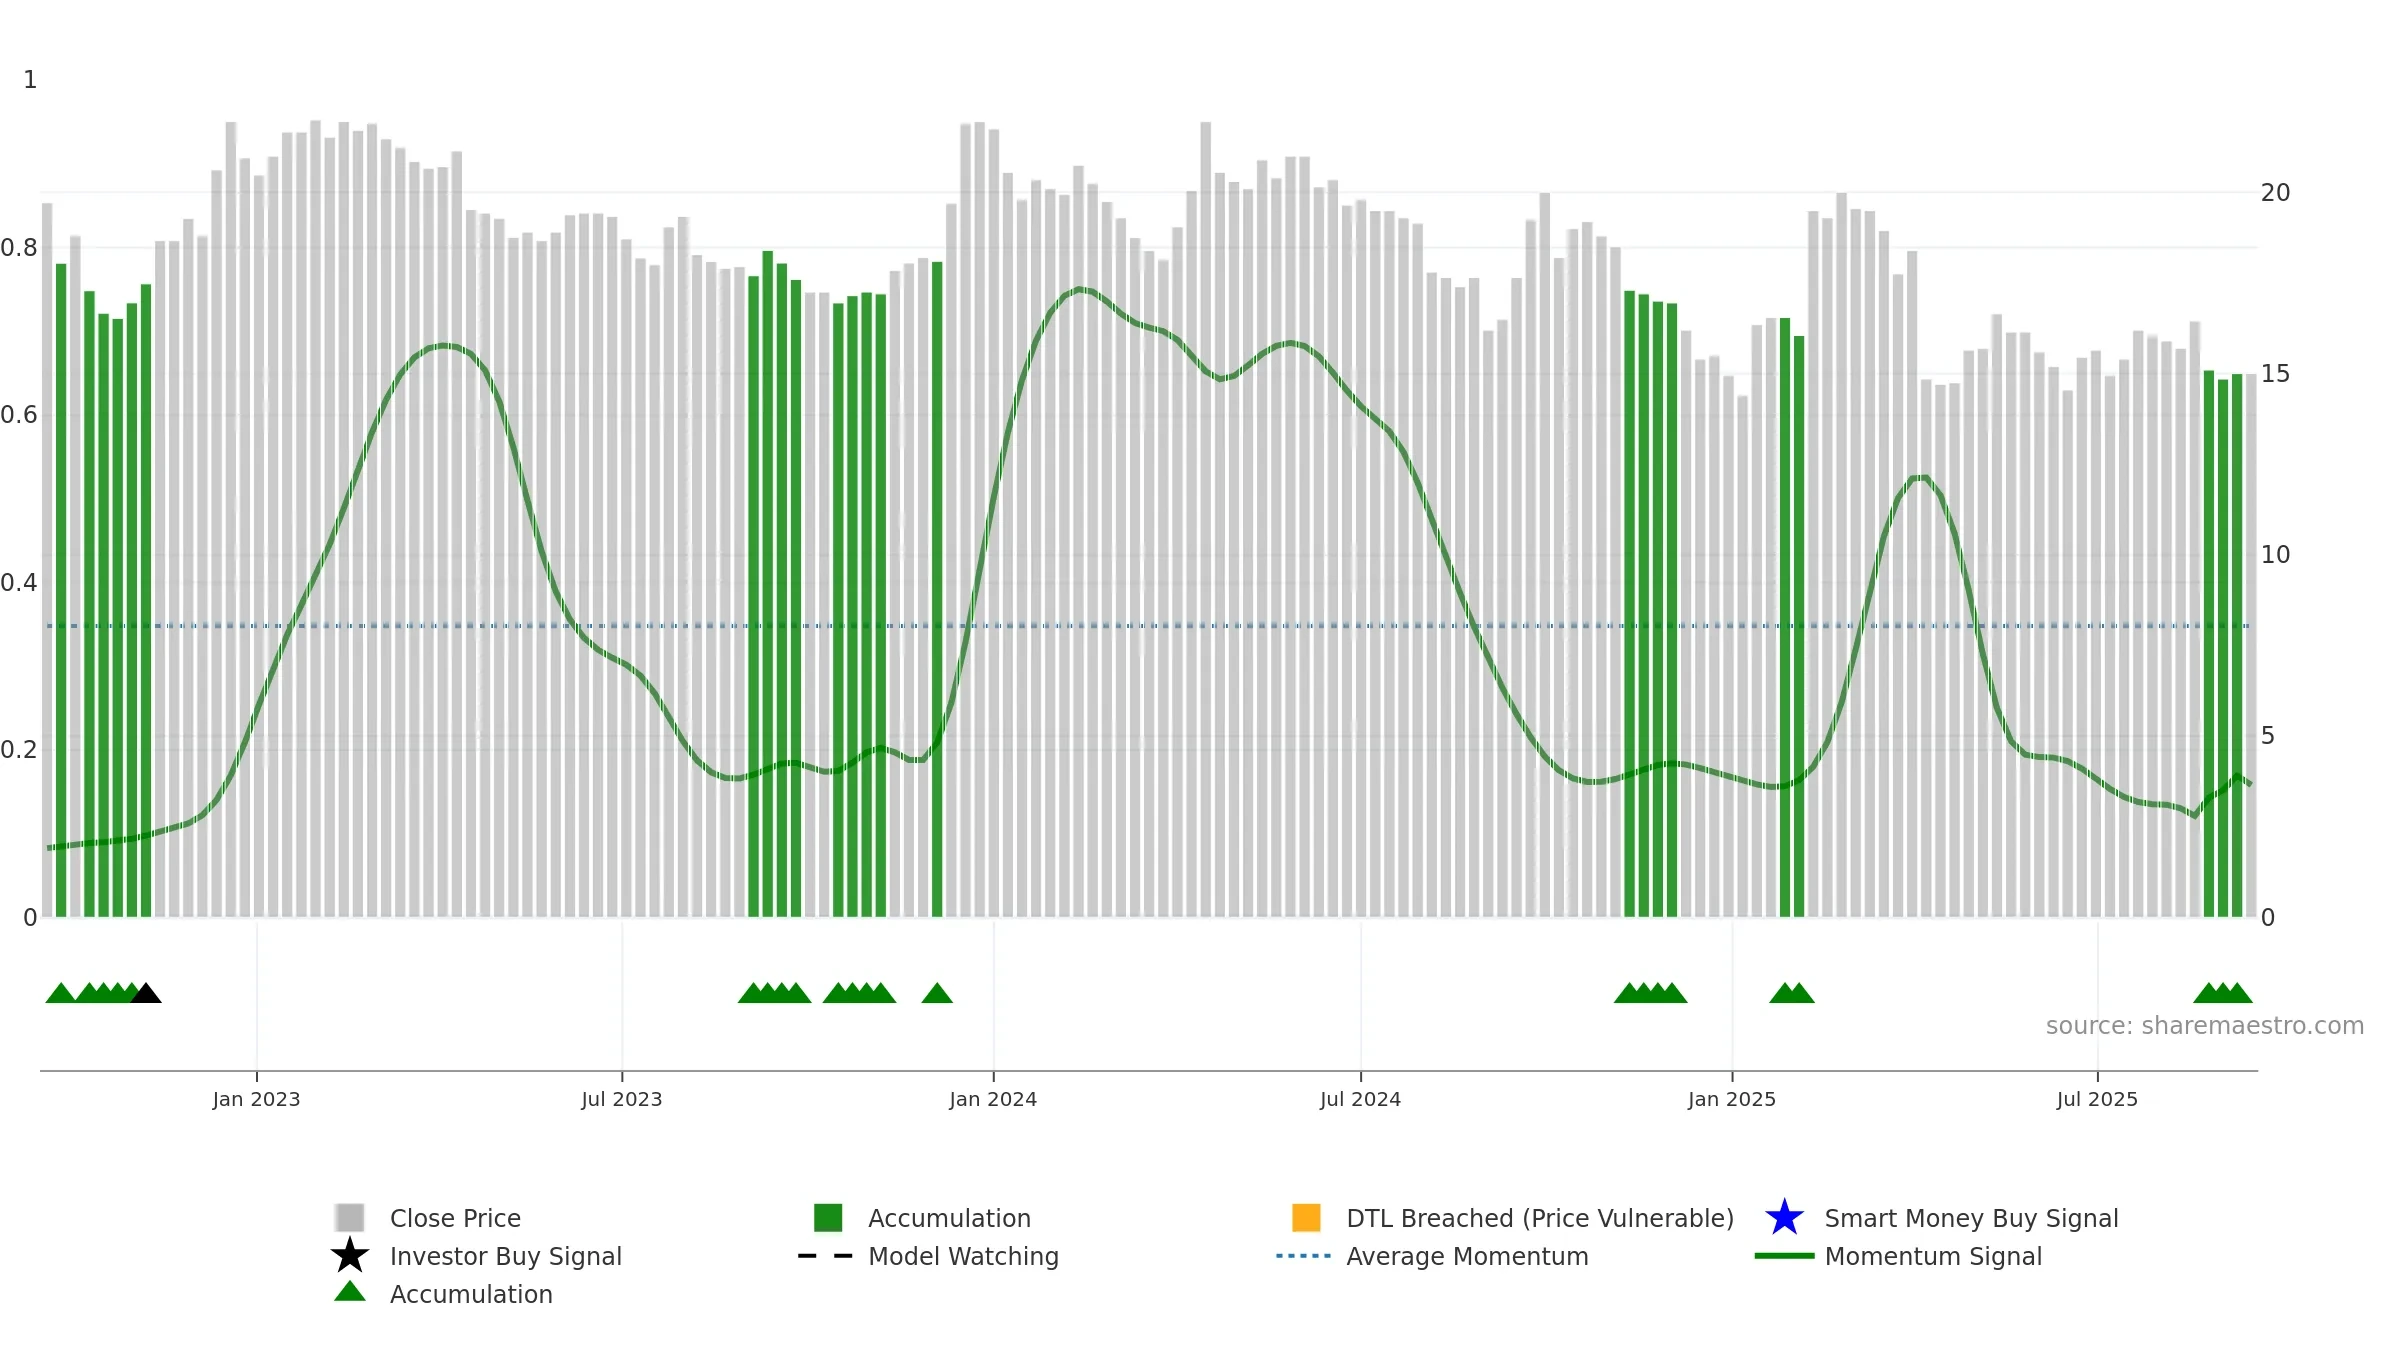2400x1350 pixels.
Task: Click the Jul 2025 axis label
Action: click(x=2097, y=1100)
